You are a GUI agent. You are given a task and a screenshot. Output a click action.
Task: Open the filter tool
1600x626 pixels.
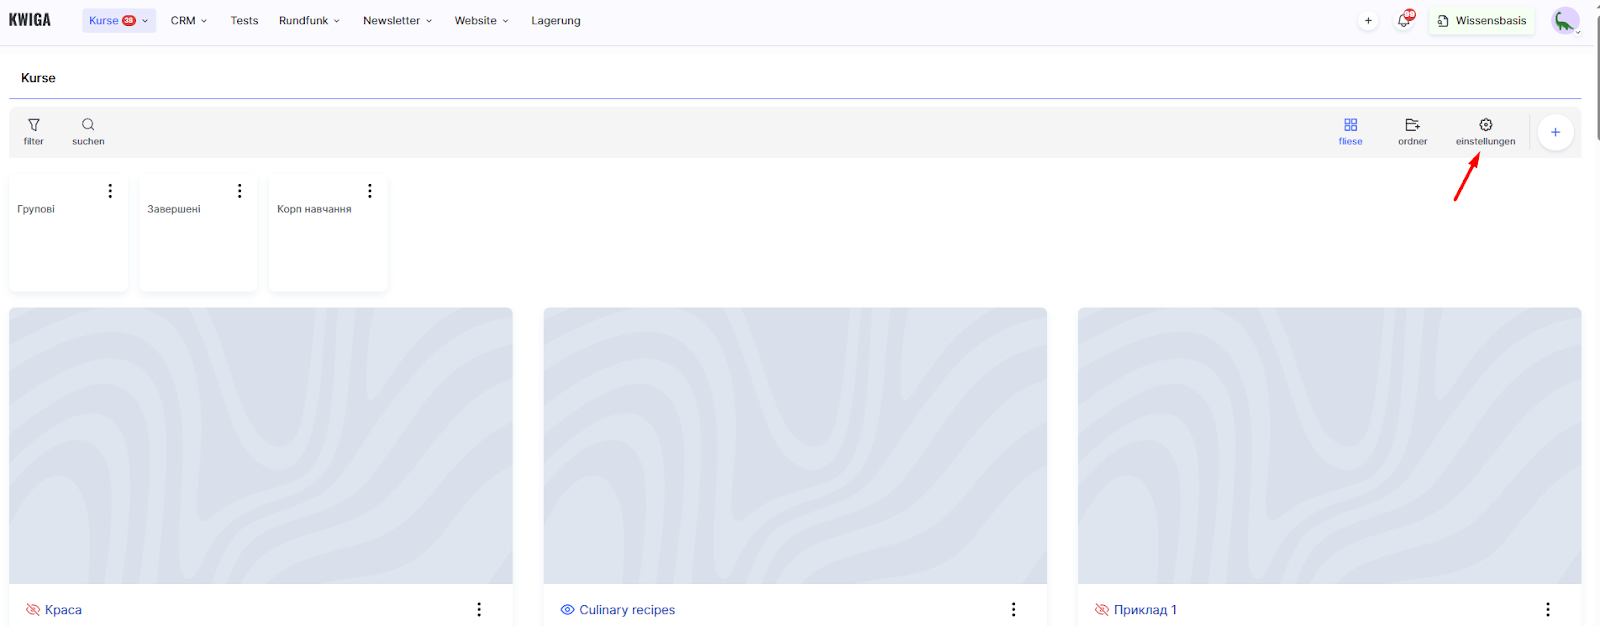34,131
